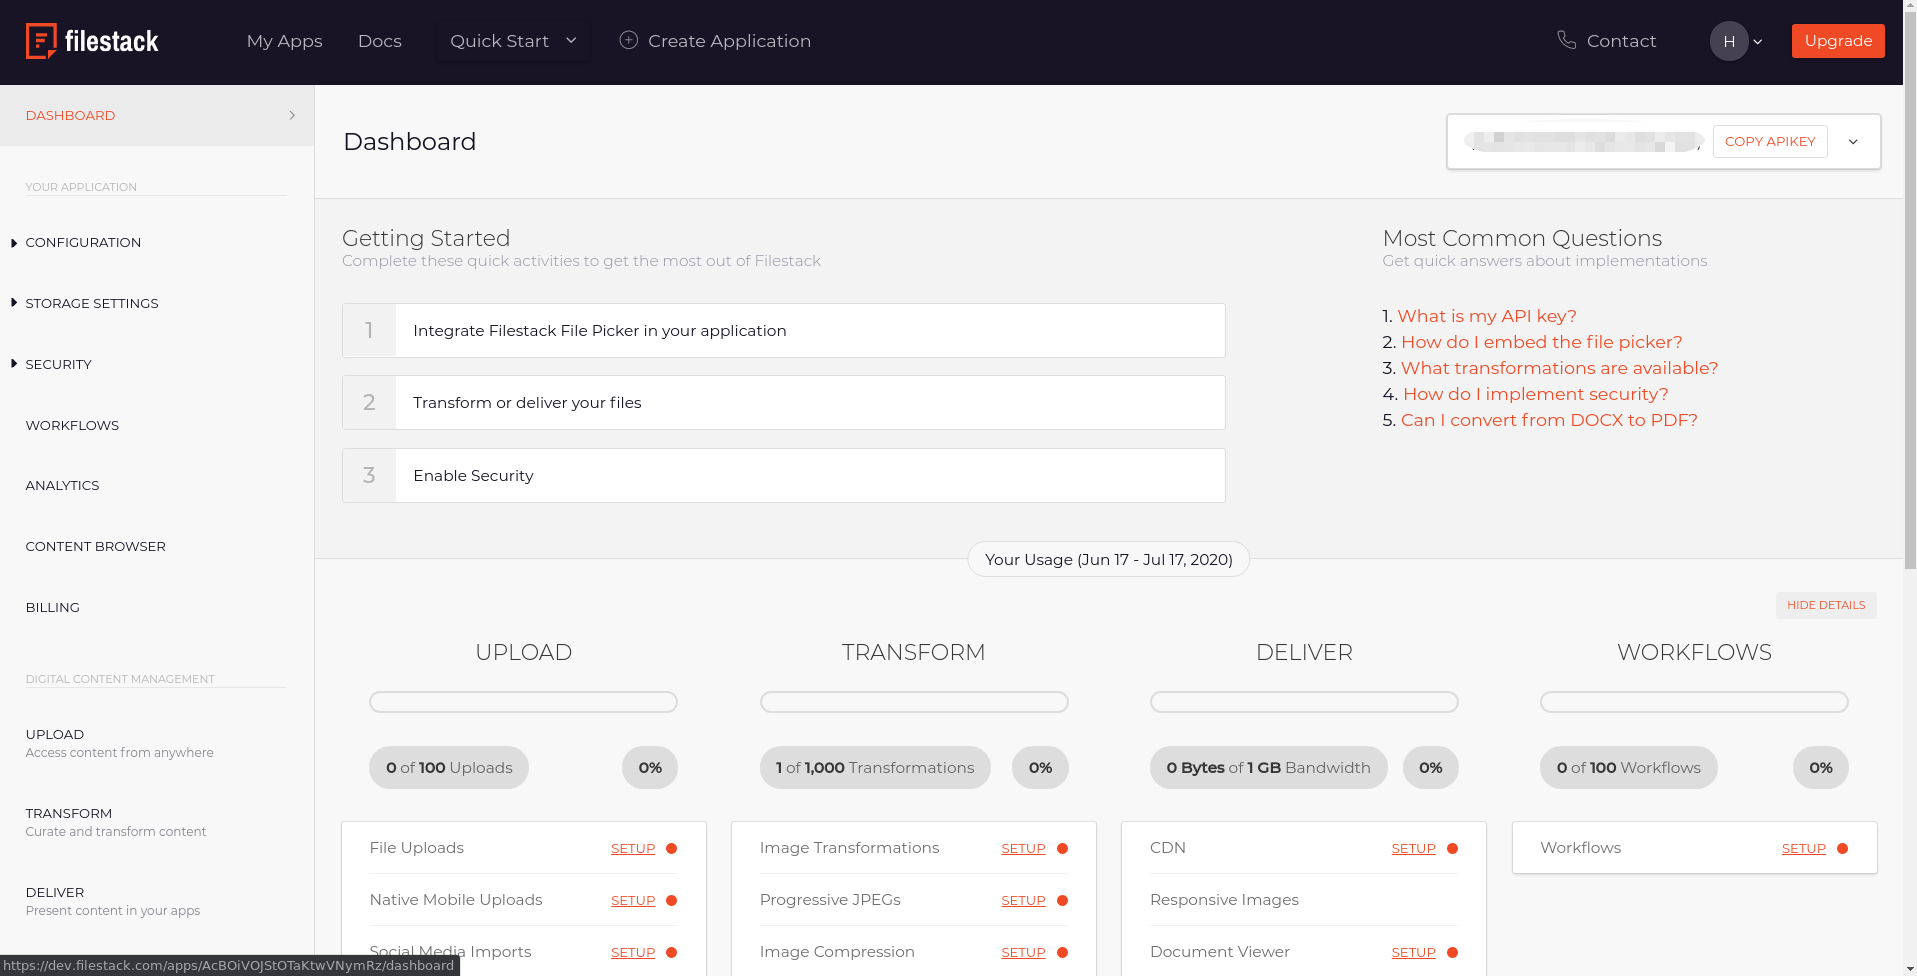The height and width of the screenshot is (976, 1917).
Task: Click the '0 of 100 Uploads' badge
Action: tap(449, 768)
